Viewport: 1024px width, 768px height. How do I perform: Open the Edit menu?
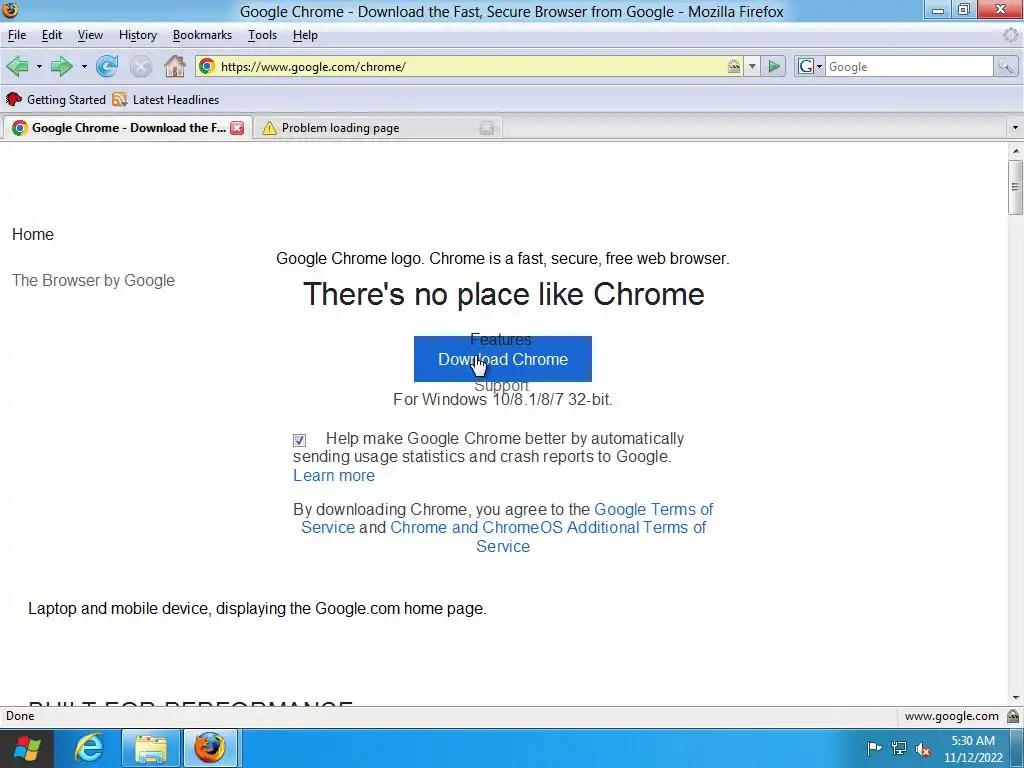click(52, 35)
